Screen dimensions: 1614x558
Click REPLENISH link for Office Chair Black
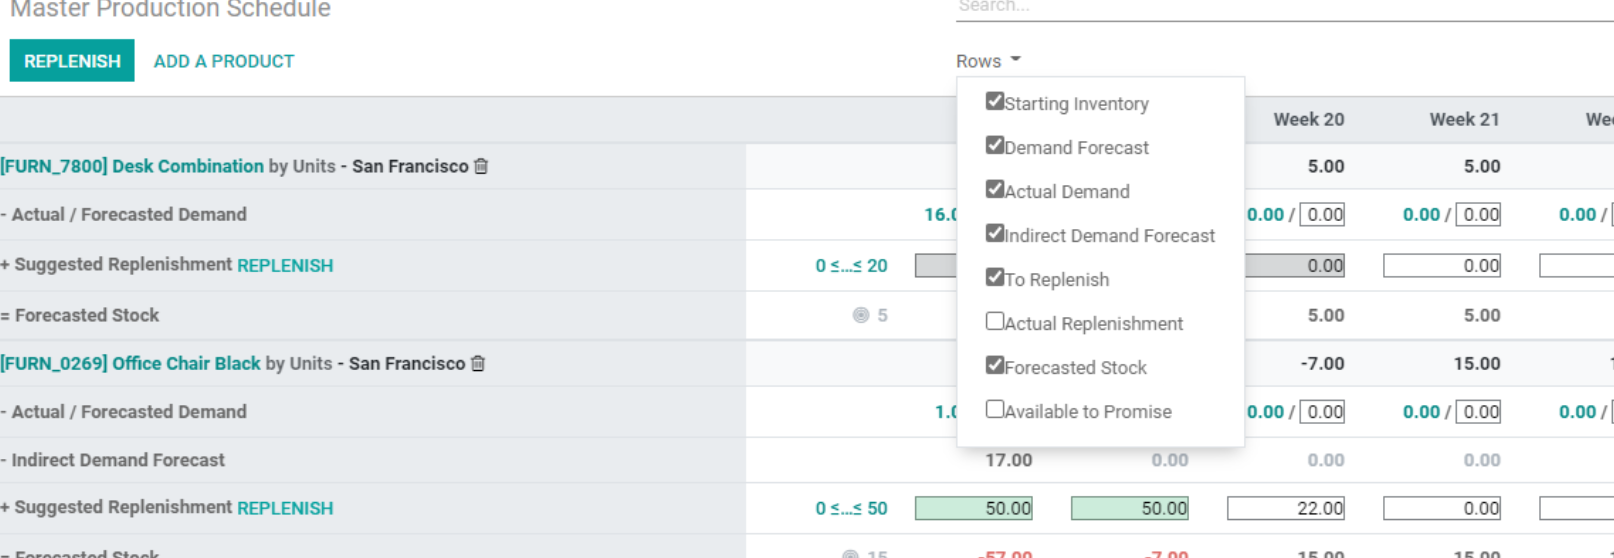click(285, 508)
